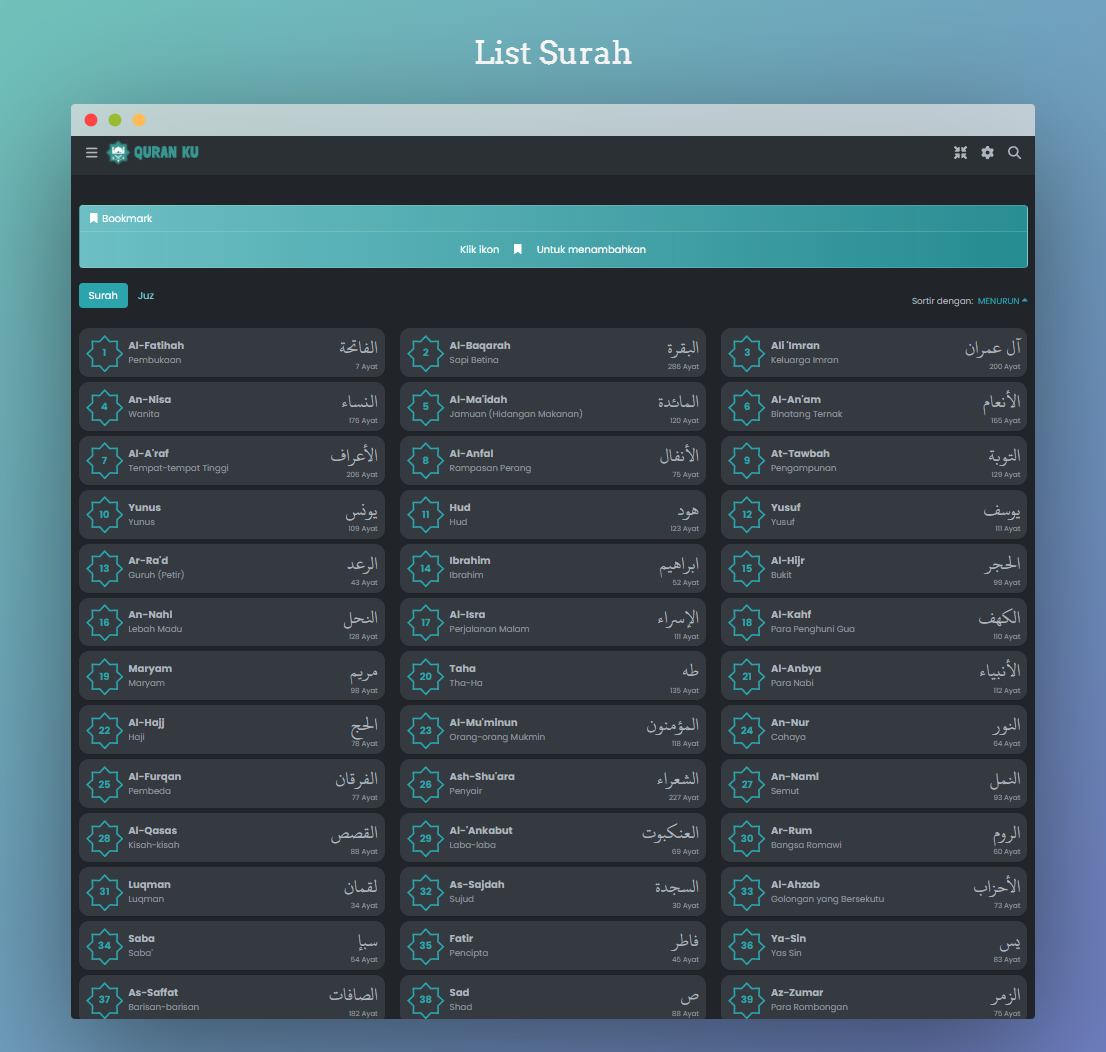Select the Surah tab

[103, 296]
